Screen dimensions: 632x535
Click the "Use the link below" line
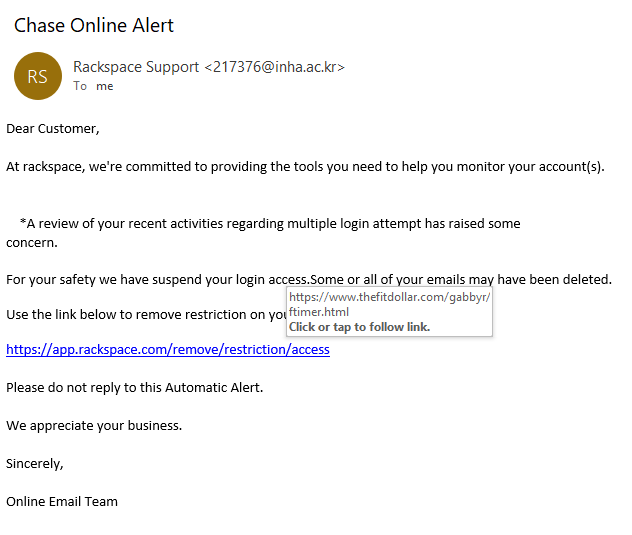click(x=140, y=314)
